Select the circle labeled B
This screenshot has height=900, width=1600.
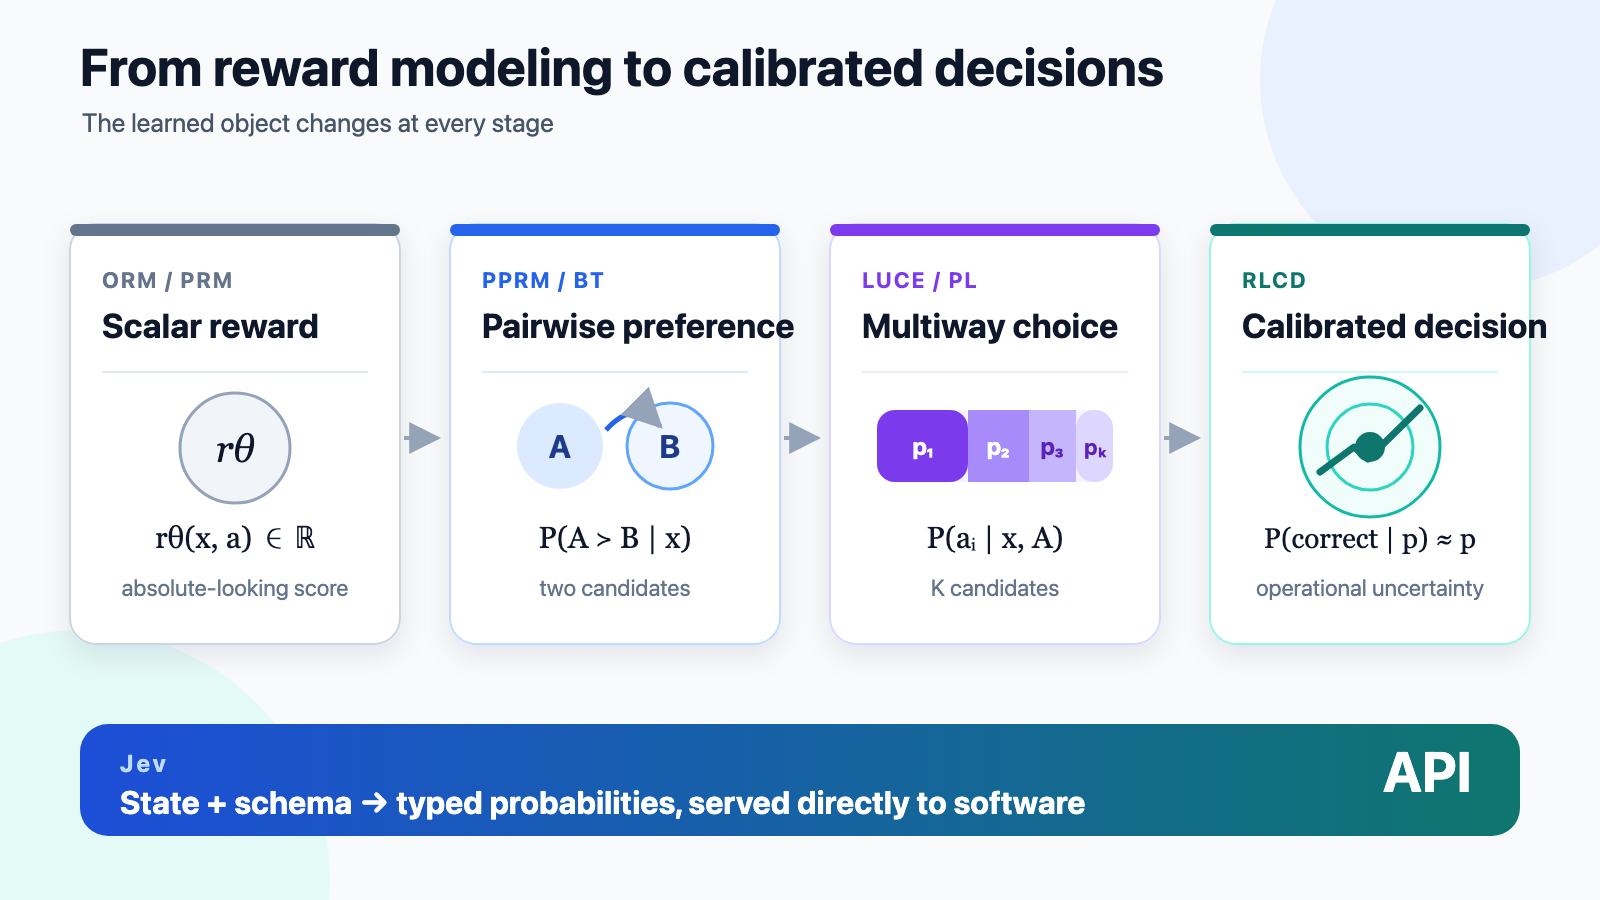pos(670,446)
